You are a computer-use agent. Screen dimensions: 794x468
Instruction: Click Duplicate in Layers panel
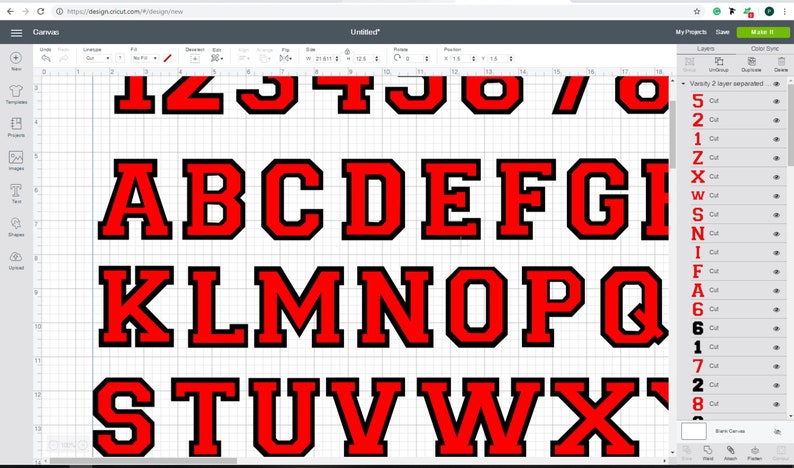[751, 64]
